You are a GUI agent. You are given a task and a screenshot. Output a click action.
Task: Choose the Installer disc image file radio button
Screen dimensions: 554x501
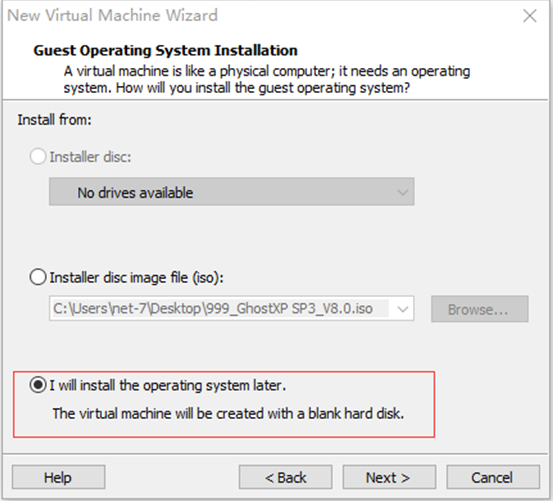point(38,277)
